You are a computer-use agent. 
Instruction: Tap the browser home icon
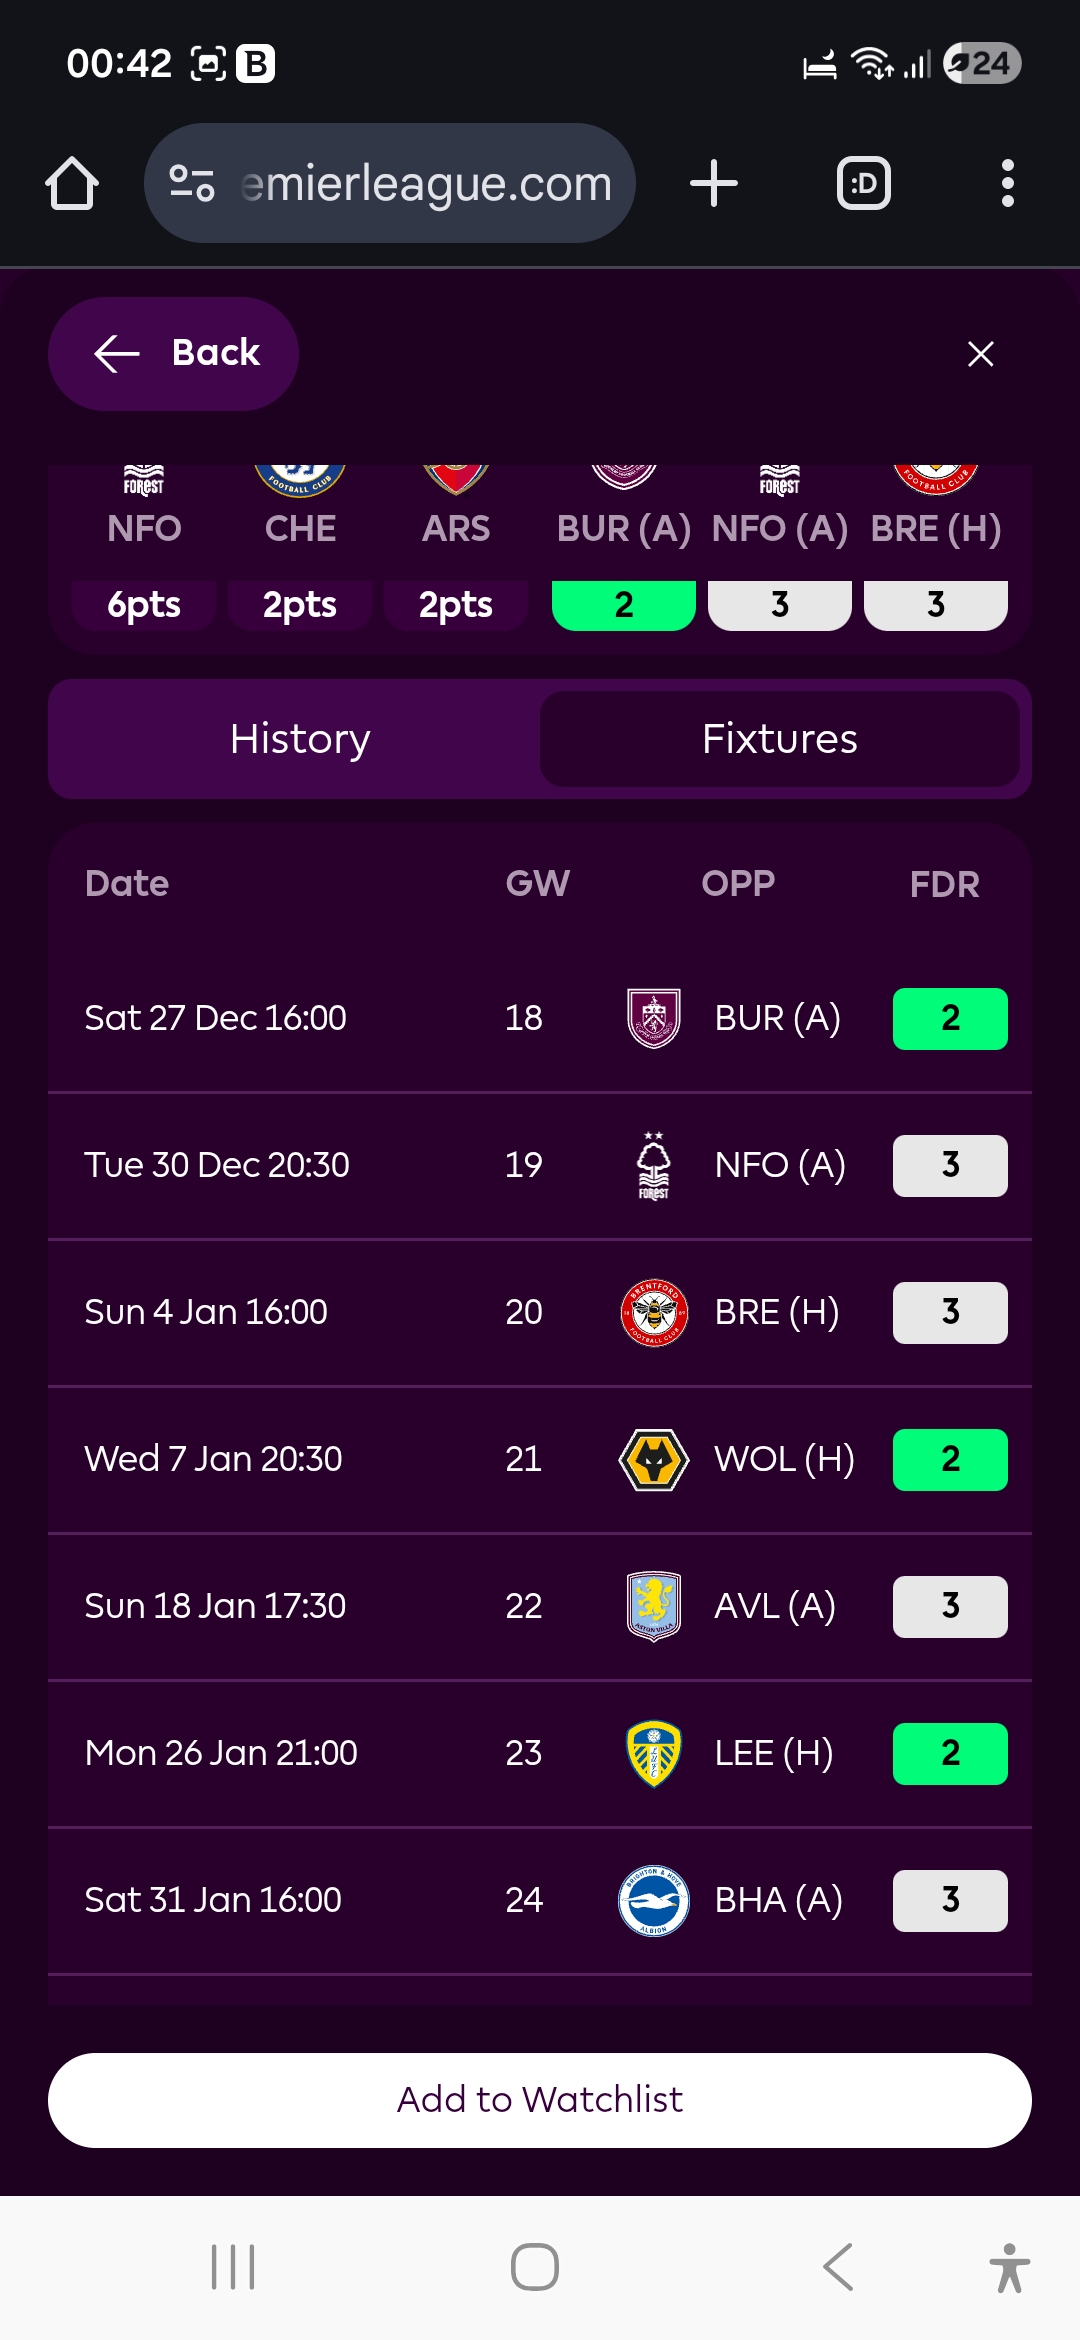[72, 184]
